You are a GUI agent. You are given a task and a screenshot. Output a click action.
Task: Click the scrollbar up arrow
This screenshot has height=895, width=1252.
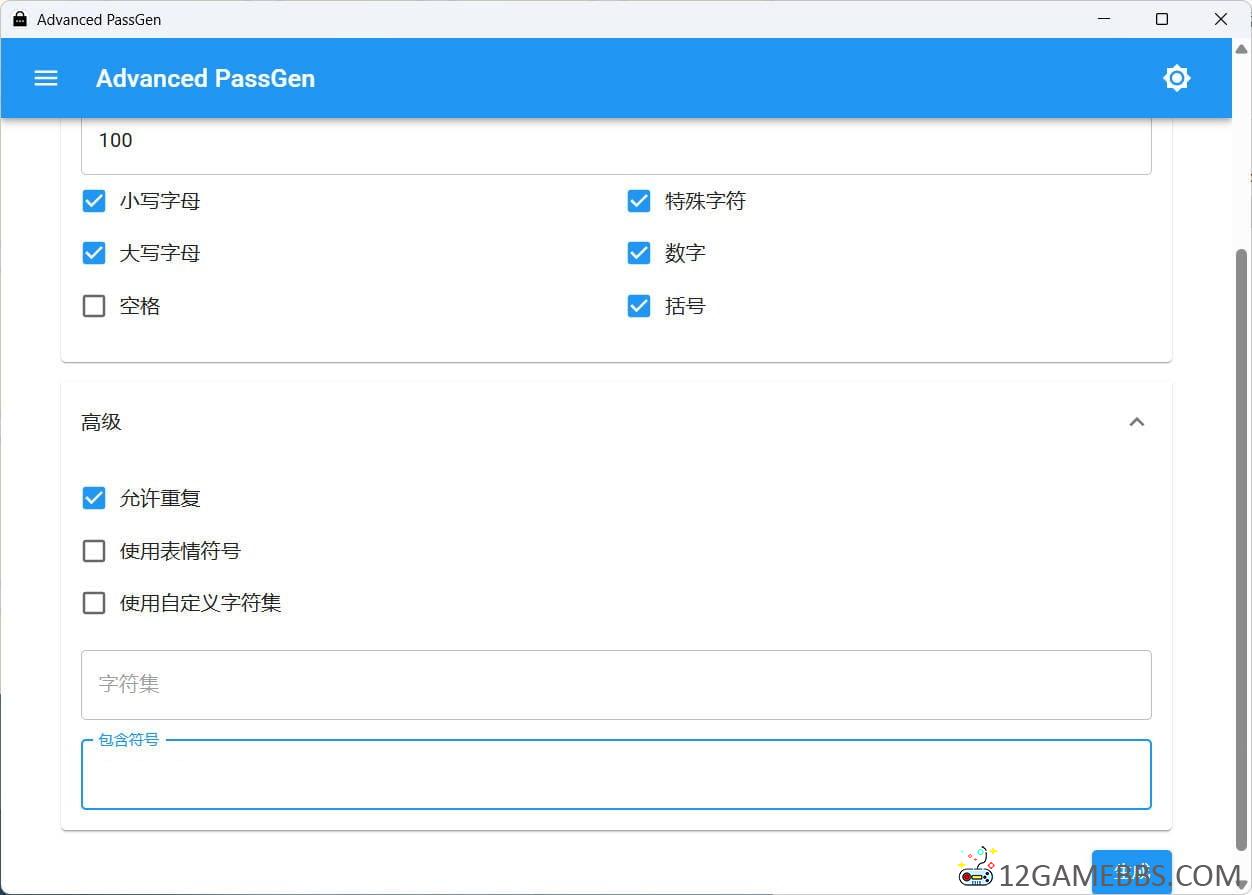pos(1241,48)
